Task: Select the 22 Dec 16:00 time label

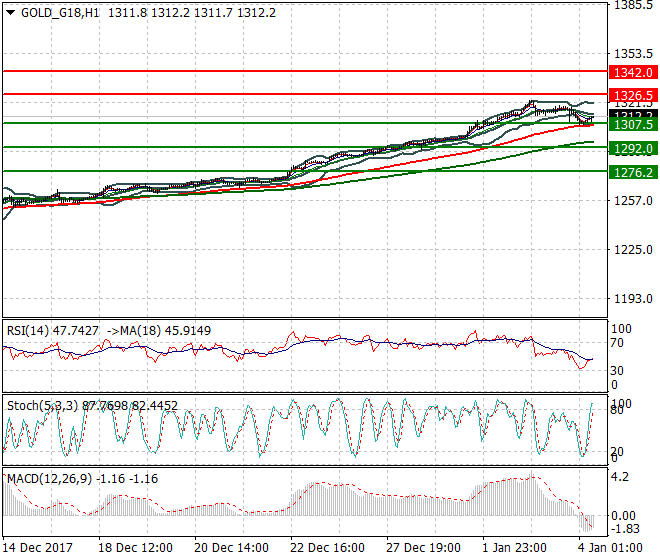Action: point(327,548)
